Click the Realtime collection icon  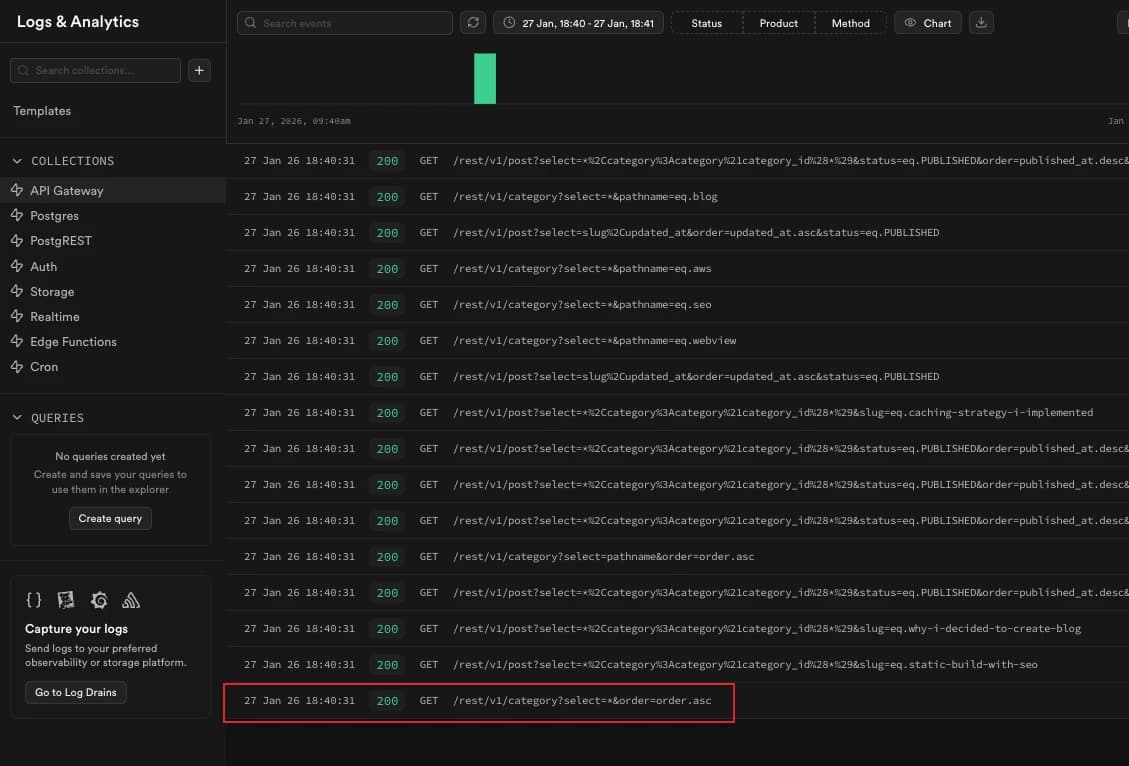(17, 317)
